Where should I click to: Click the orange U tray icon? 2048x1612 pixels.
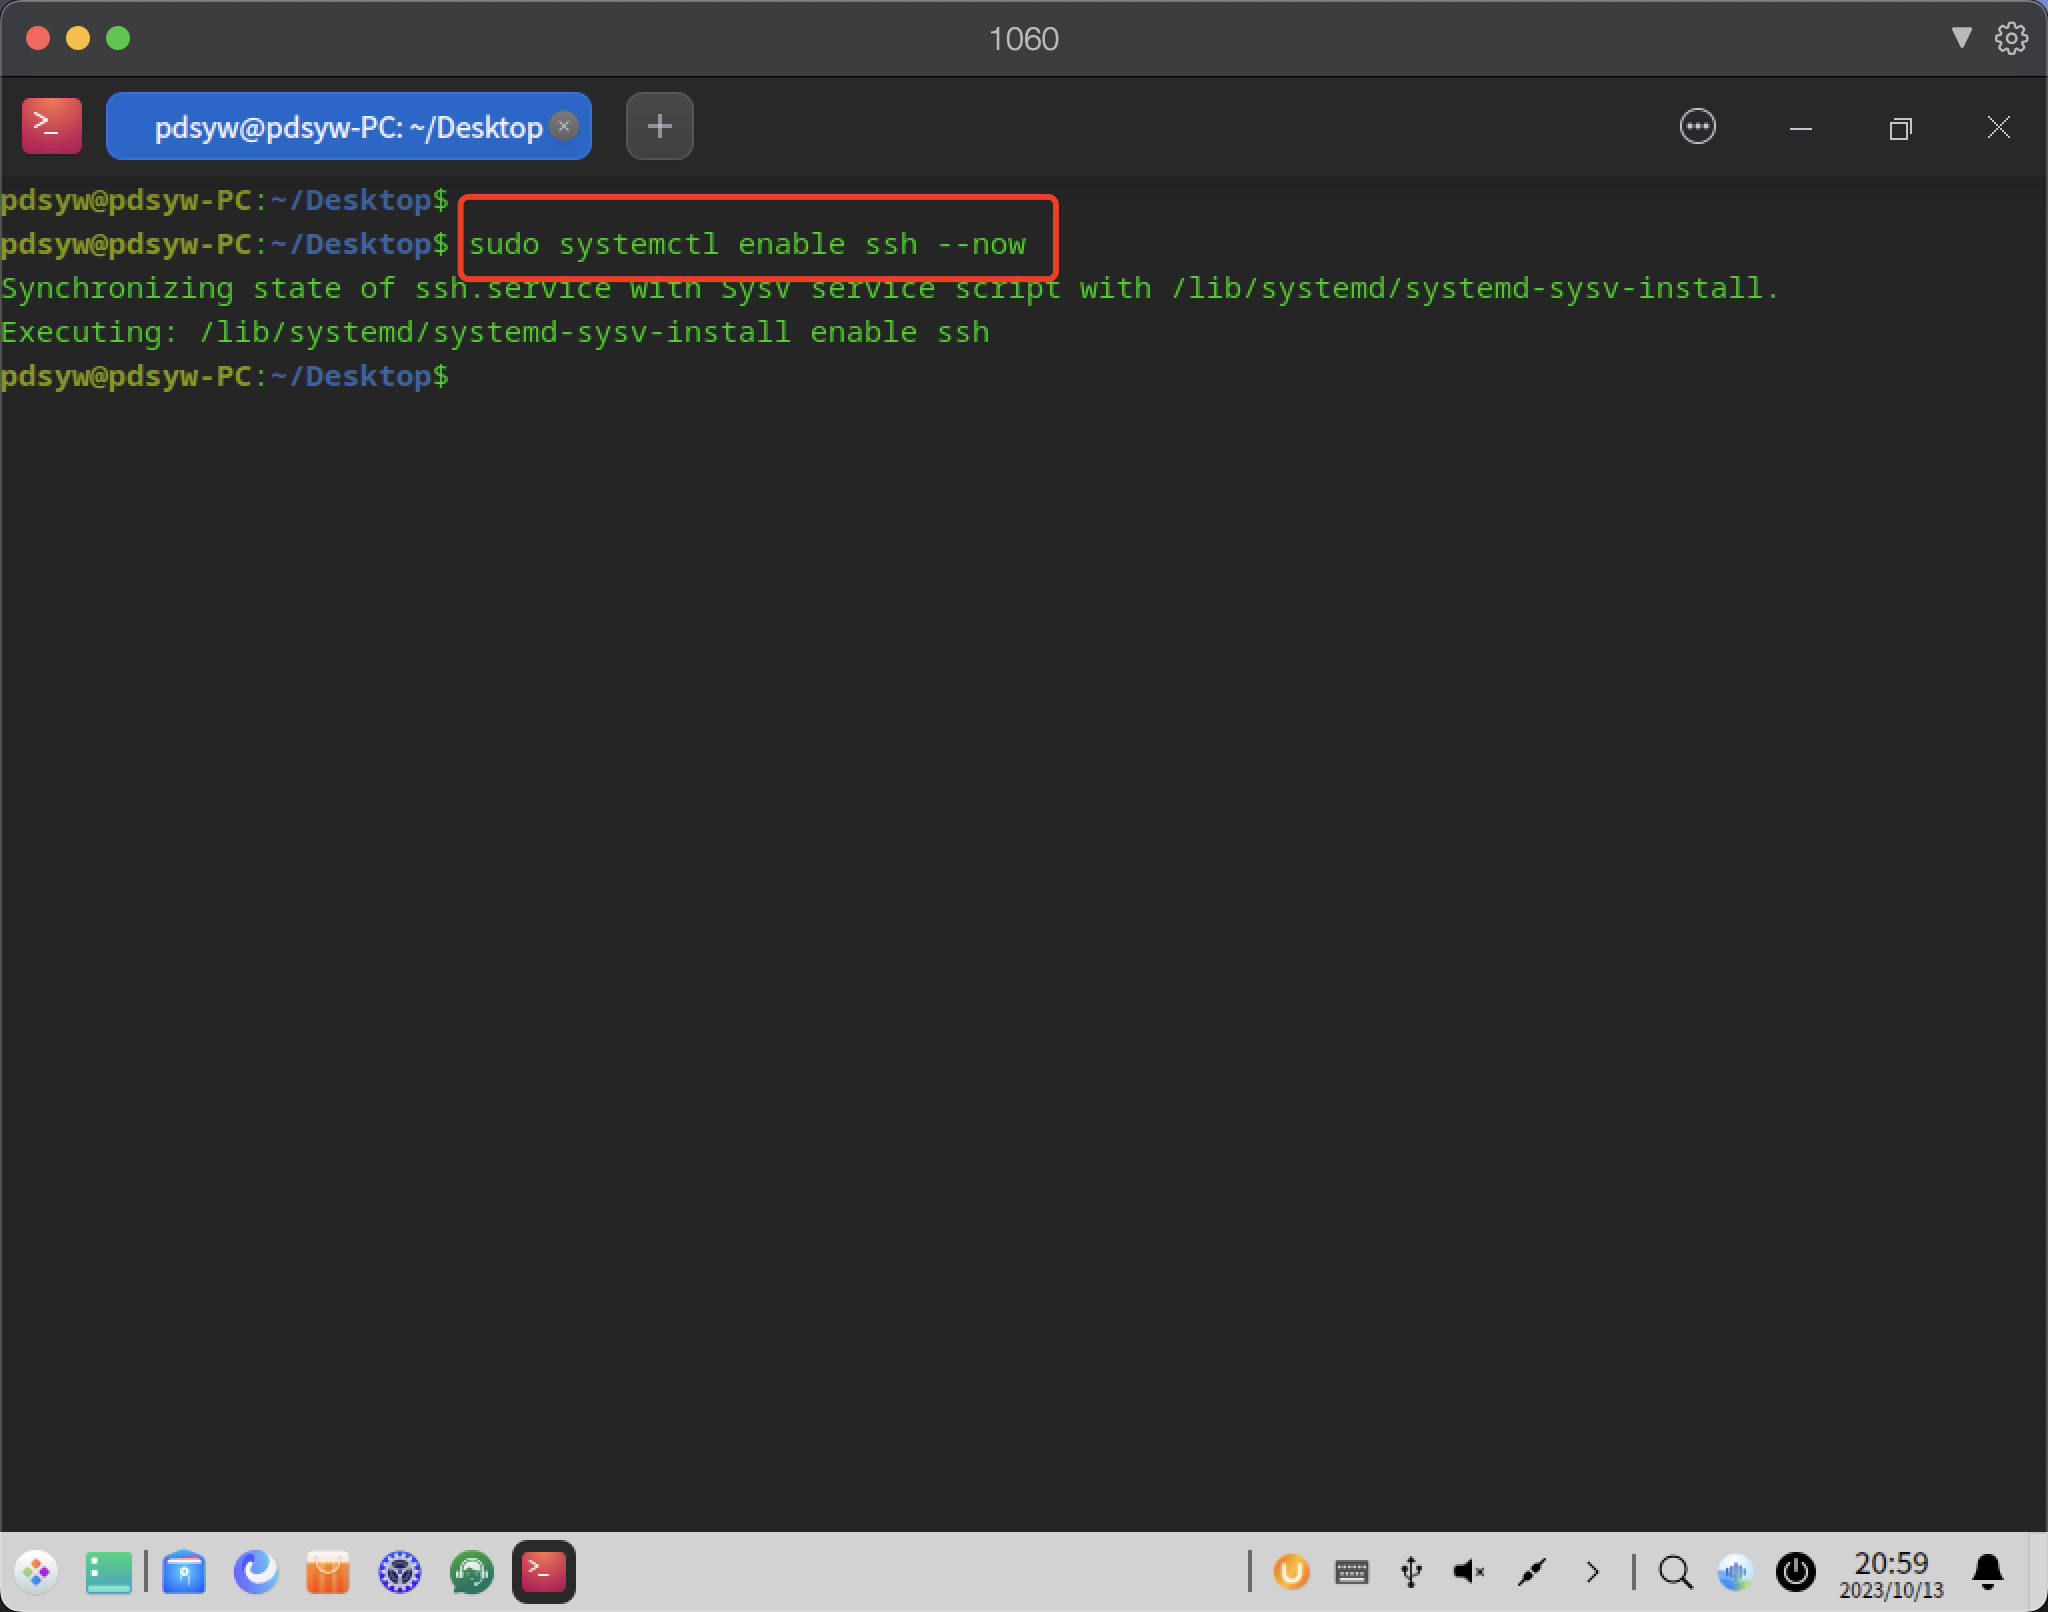tap(1291, 1572)
